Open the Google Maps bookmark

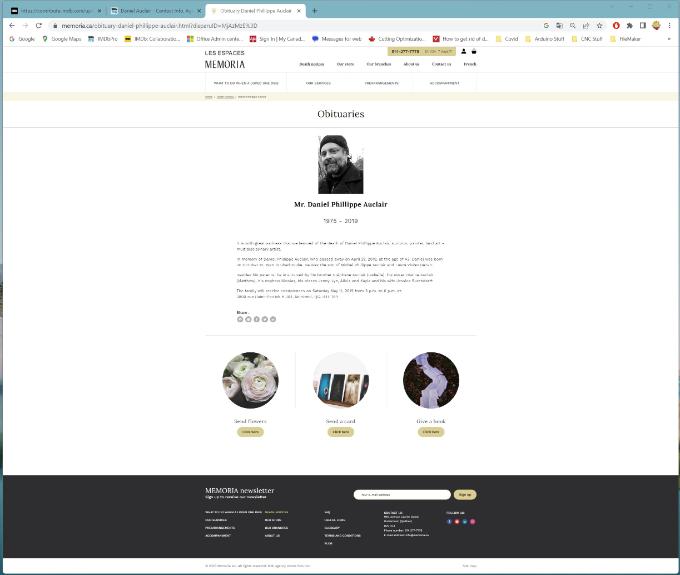tap(62, 39)
